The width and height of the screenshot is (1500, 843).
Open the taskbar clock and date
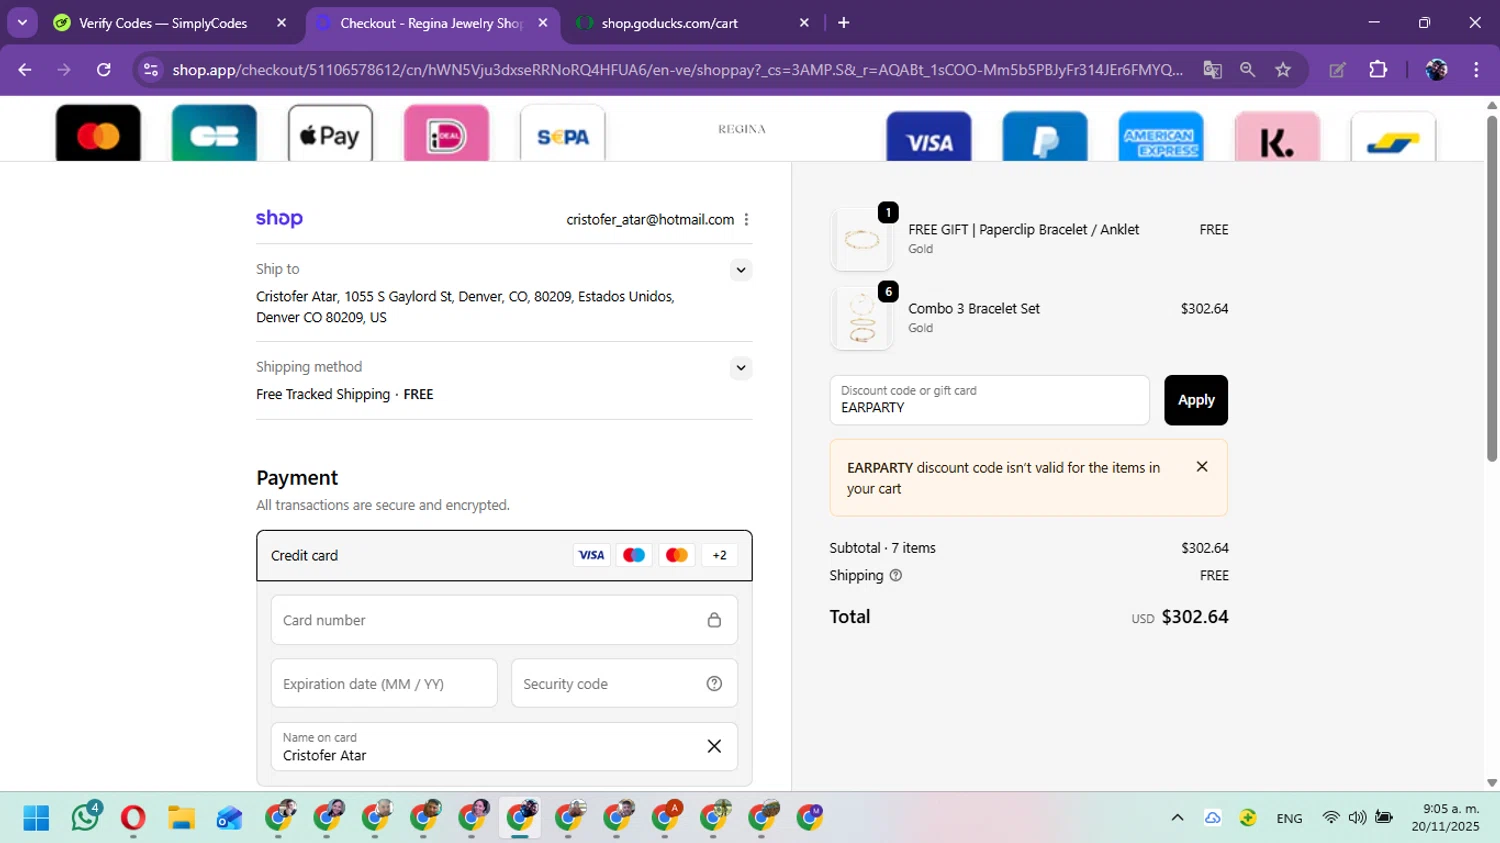[x=1446, y=818]
